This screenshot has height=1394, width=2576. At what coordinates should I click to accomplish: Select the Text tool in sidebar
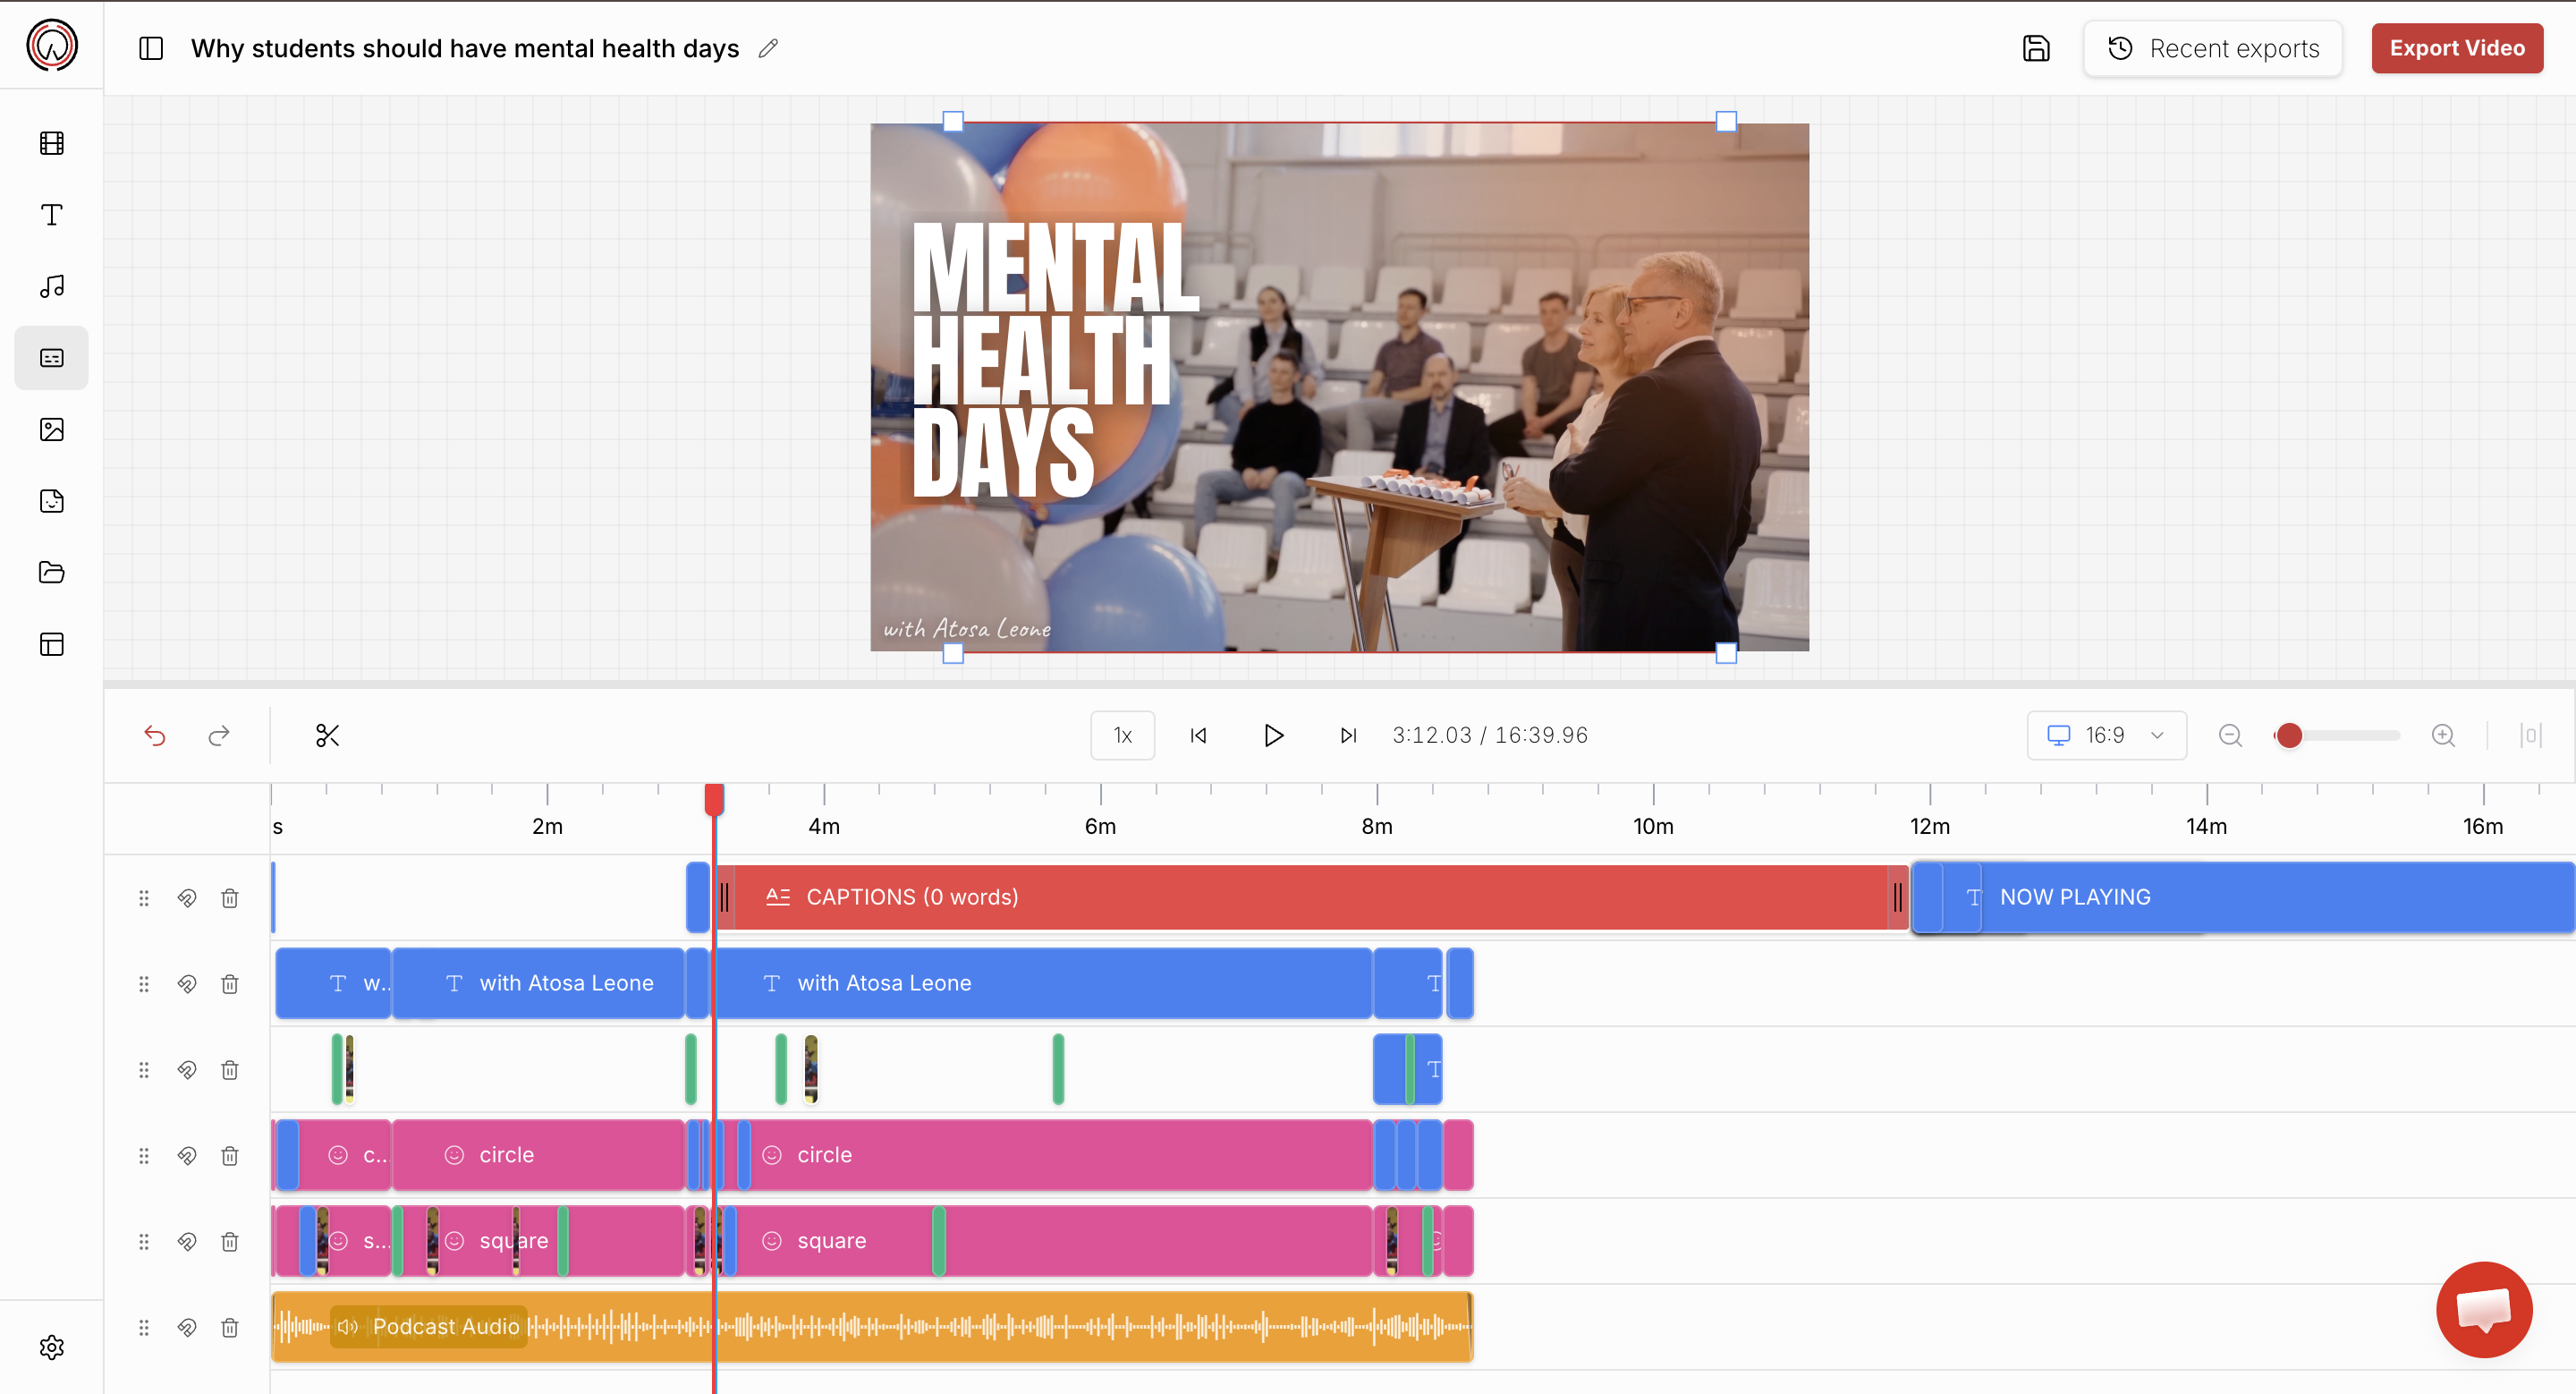pyautogui.click(x=52, y=215)
